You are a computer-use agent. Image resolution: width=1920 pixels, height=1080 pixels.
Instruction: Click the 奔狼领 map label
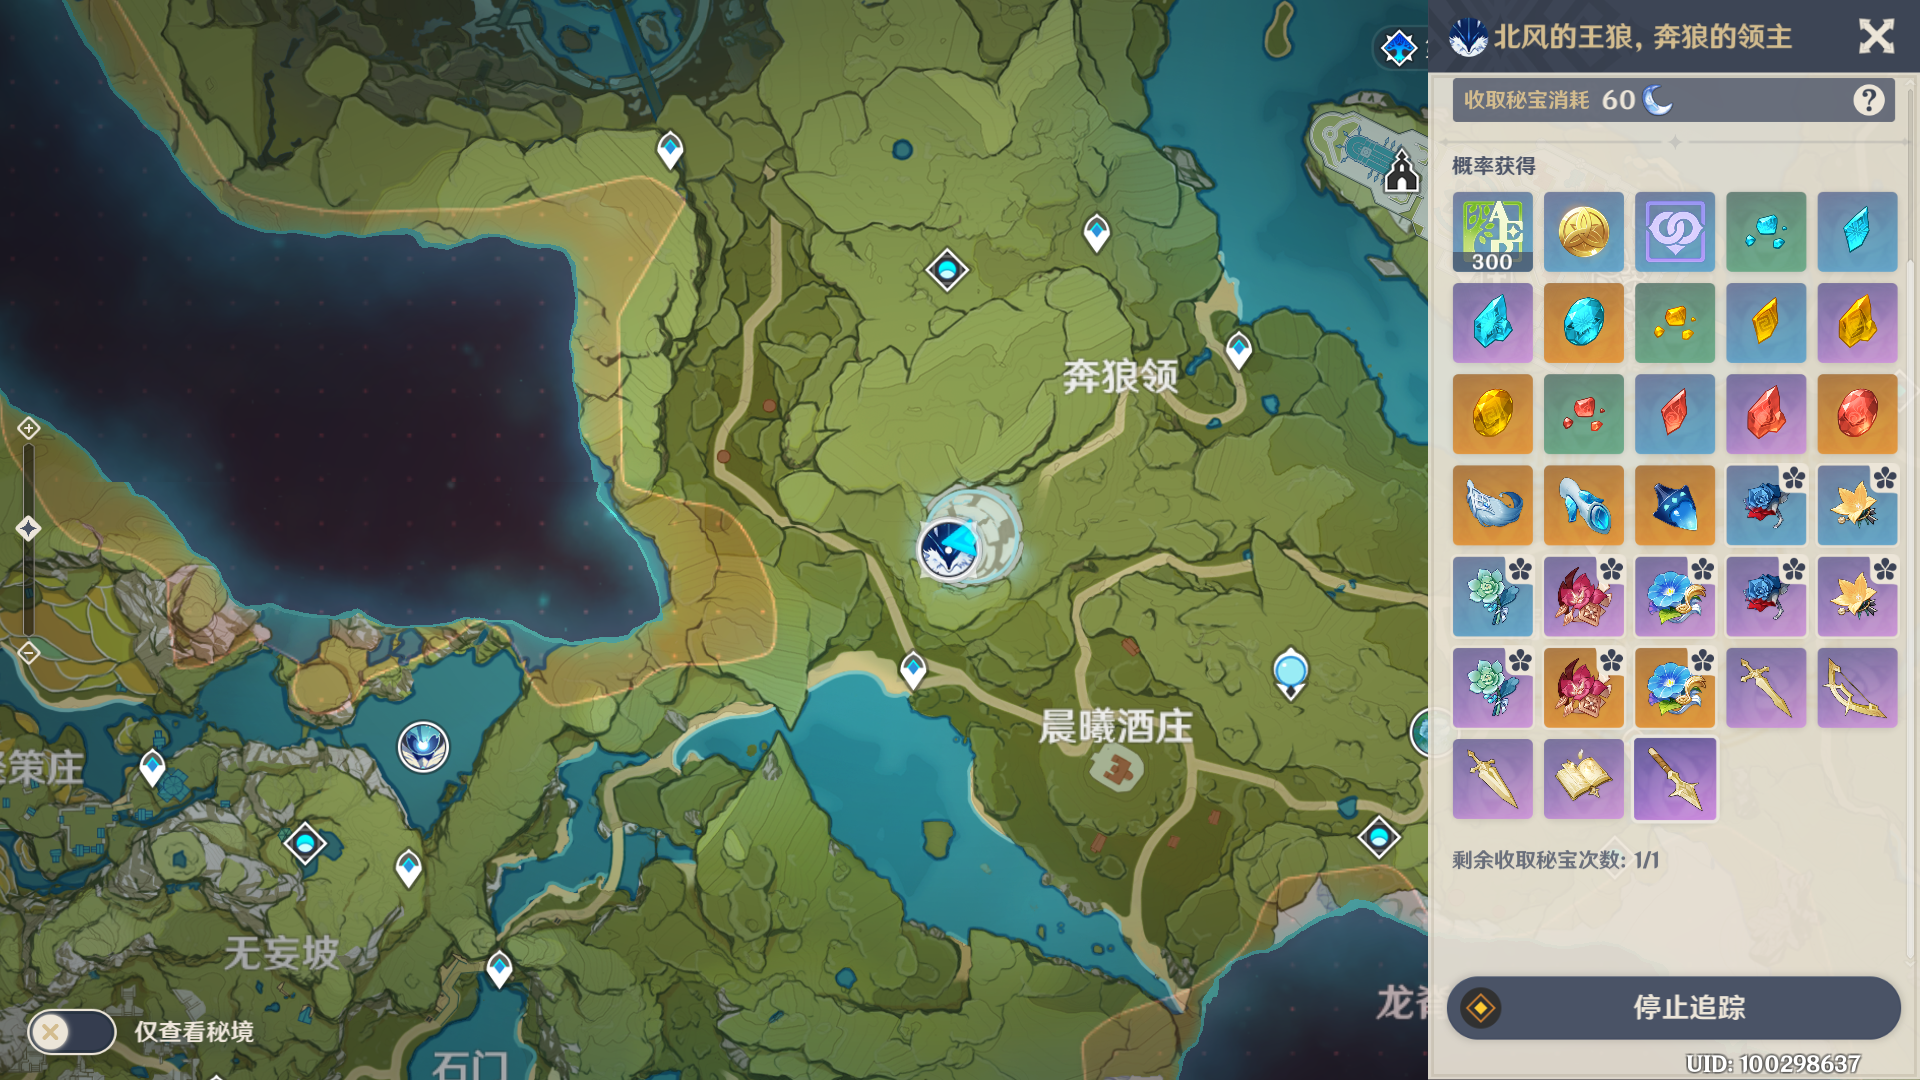[1120, 377]
